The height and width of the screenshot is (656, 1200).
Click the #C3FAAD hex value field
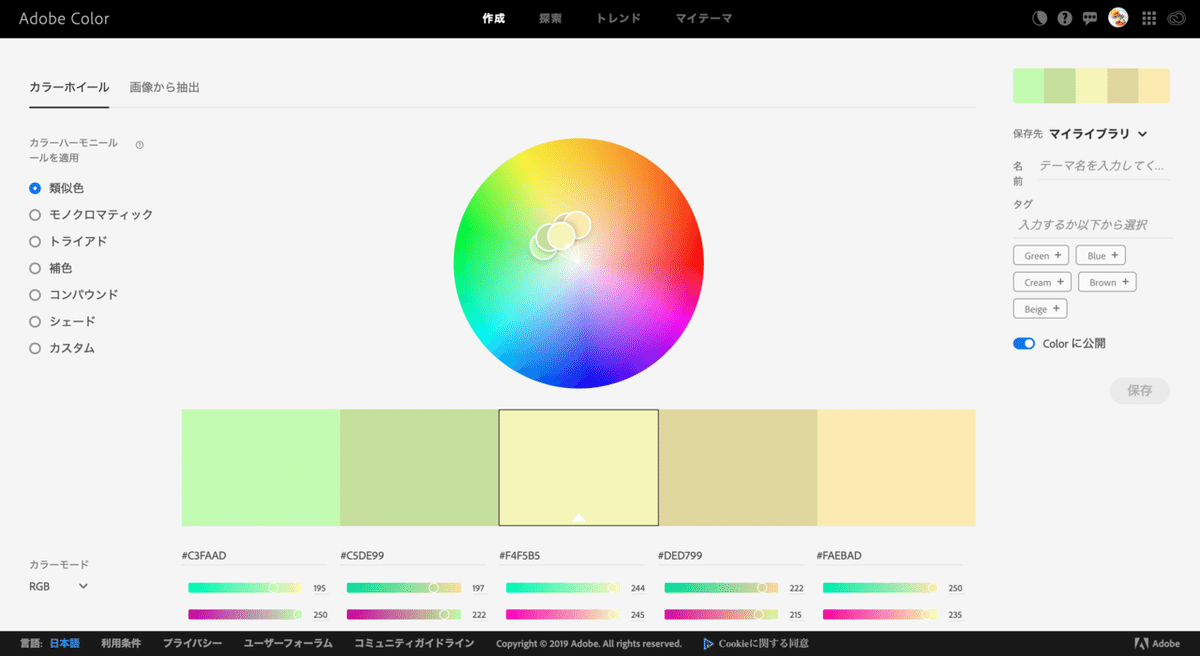(x=254, y=555)
